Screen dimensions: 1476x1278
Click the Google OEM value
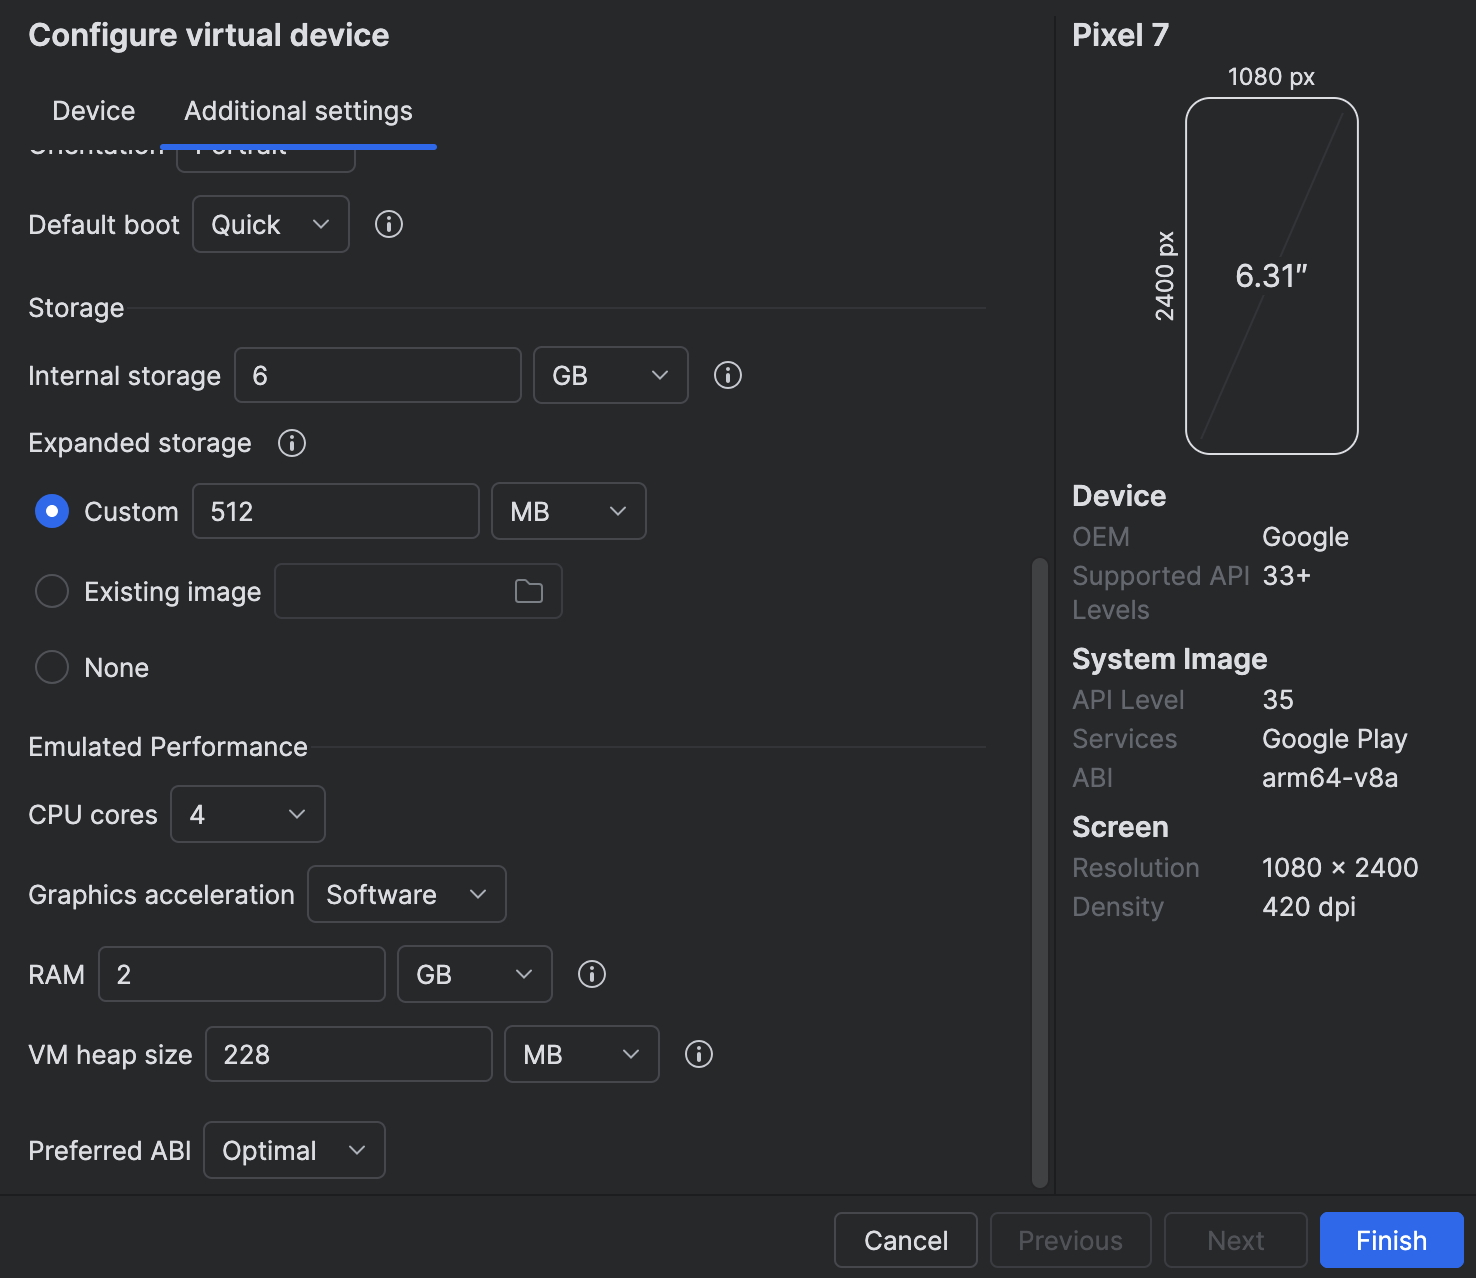click(x=1305, y=537)
